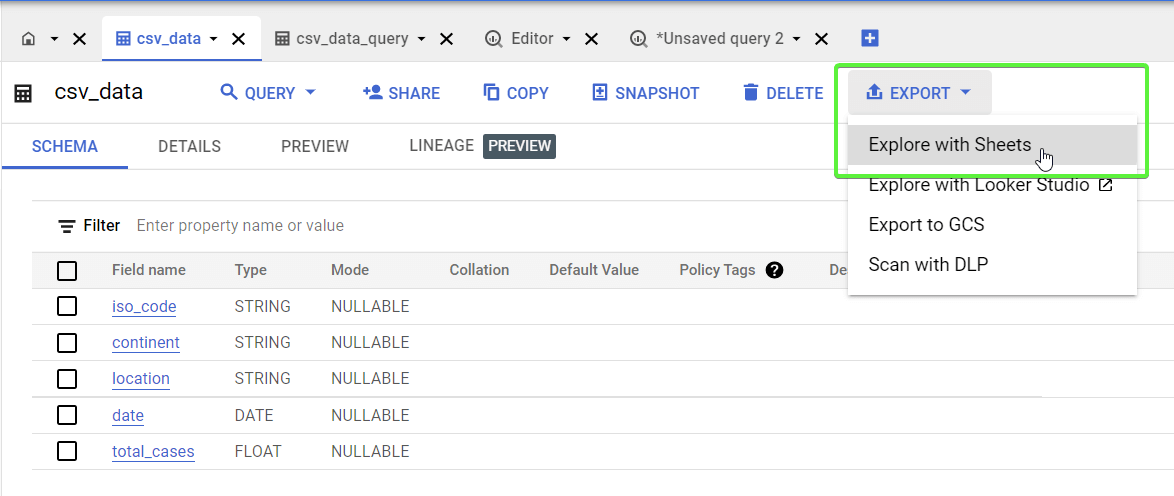Screen dimensions: 1174x496
Task: Click the Default Value column header
Action: (594, 270)
